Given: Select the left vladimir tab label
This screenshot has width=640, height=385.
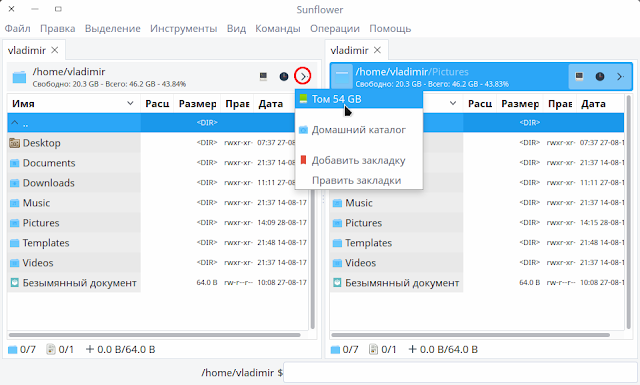Looking at the screenshot, I should tap(27, 50).
